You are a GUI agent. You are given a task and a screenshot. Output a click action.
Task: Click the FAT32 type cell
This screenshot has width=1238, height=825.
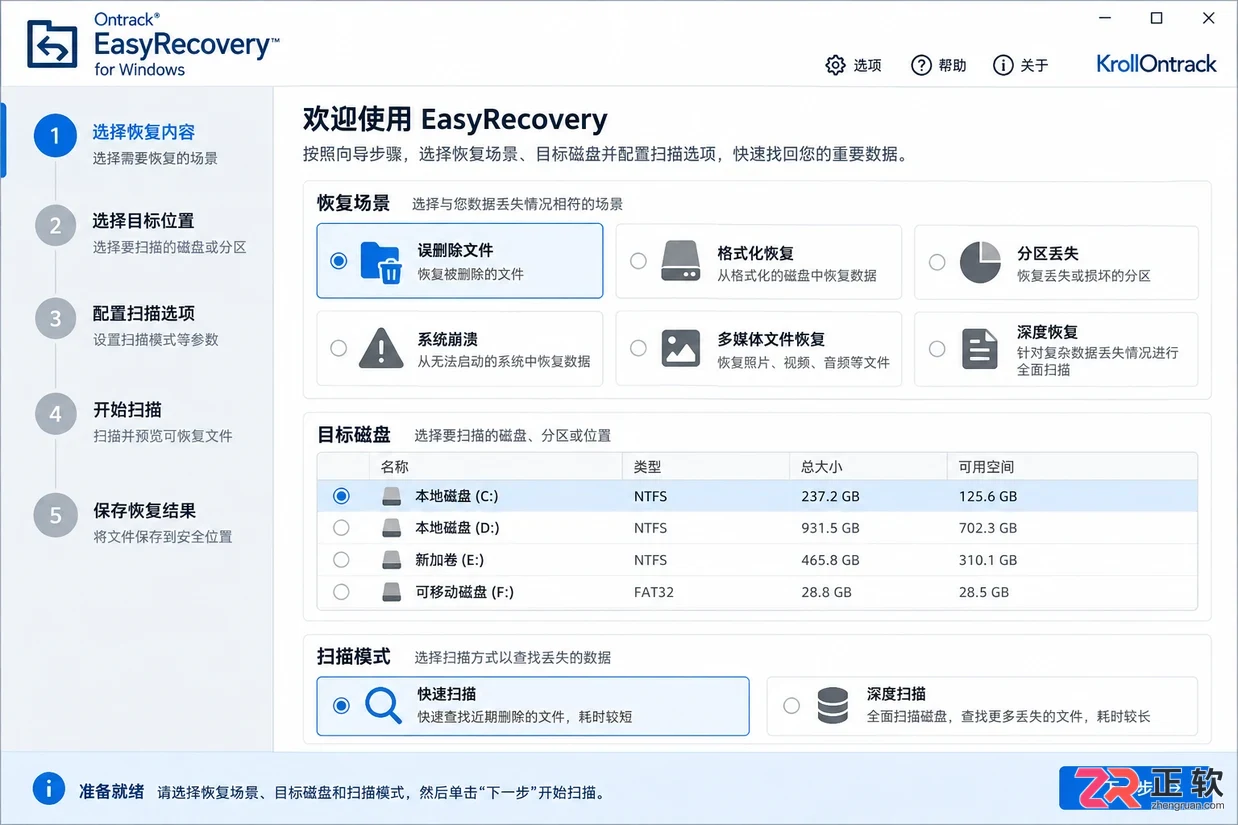click(654, 592)
